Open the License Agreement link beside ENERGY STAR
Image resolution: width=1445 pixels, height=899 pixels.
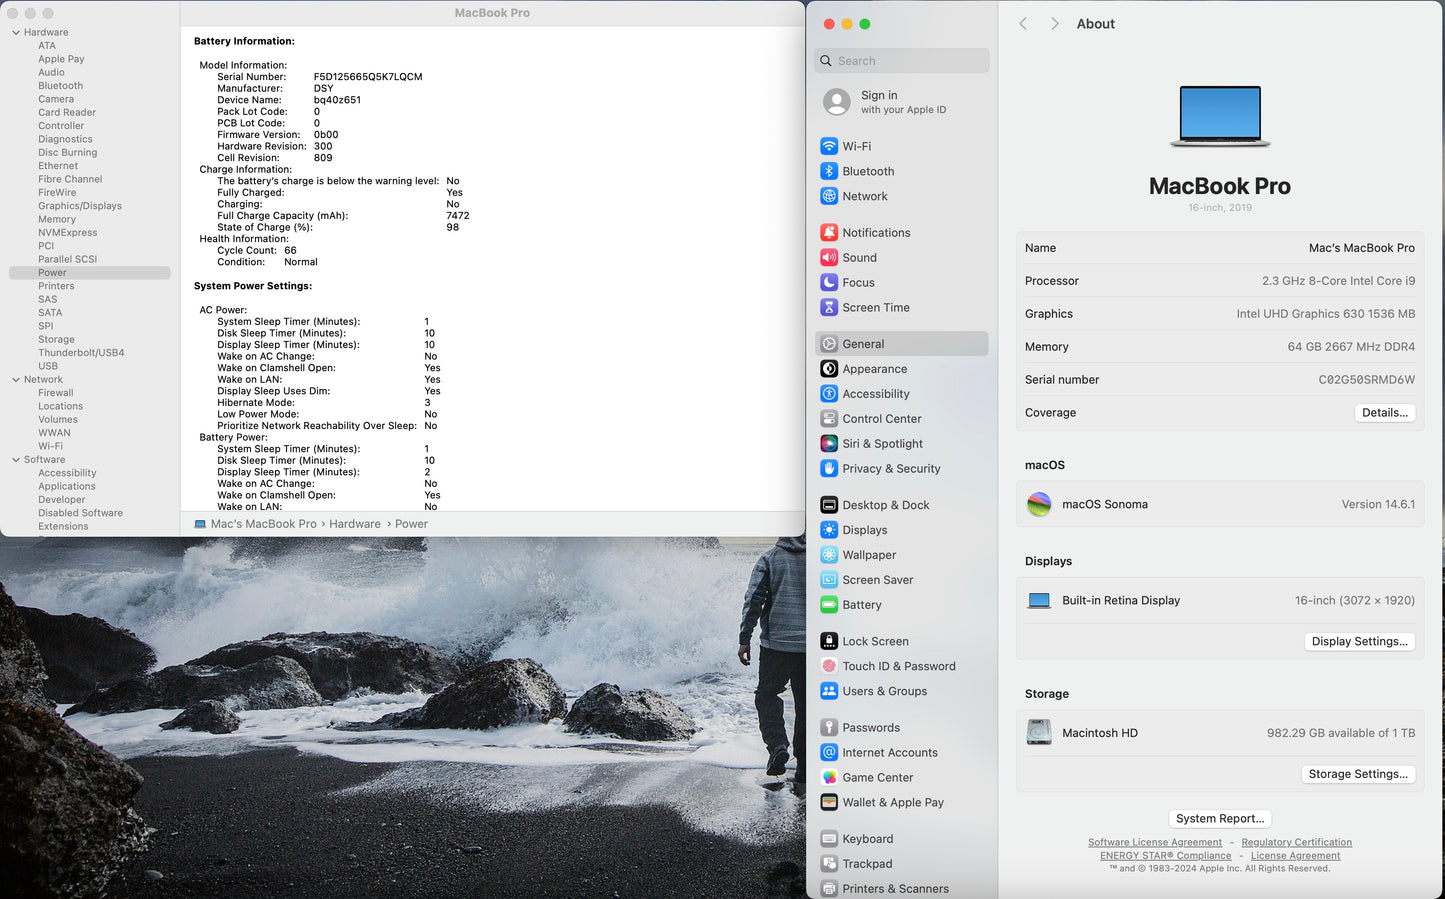point(1295,856)
